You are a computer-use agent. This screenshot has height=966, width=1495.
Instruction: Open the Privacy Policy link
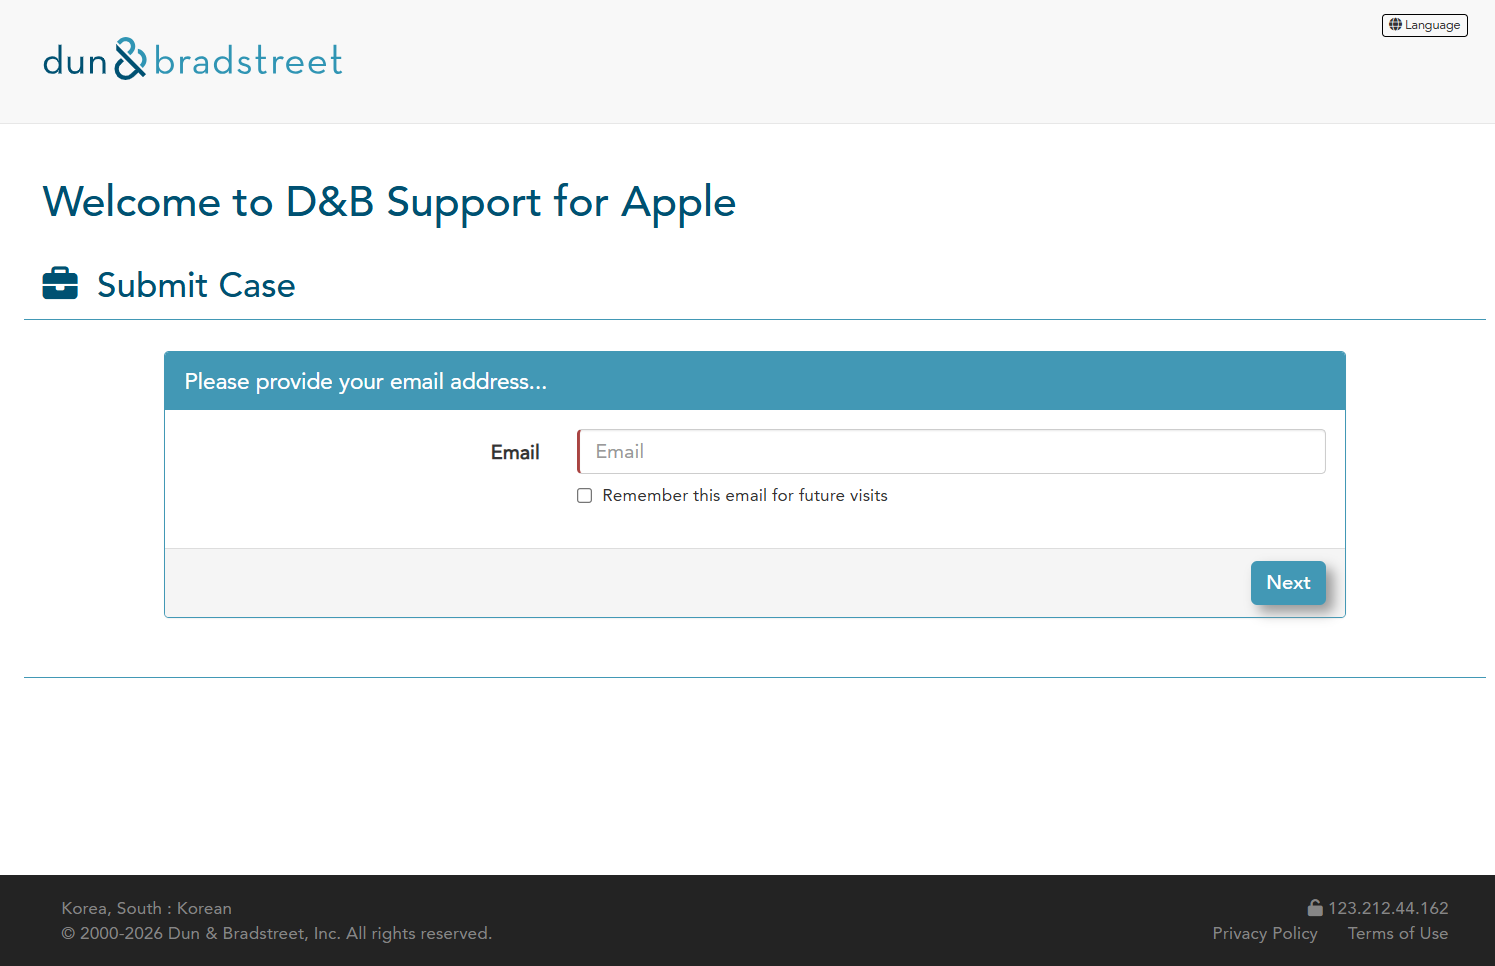pos(1265,933)
